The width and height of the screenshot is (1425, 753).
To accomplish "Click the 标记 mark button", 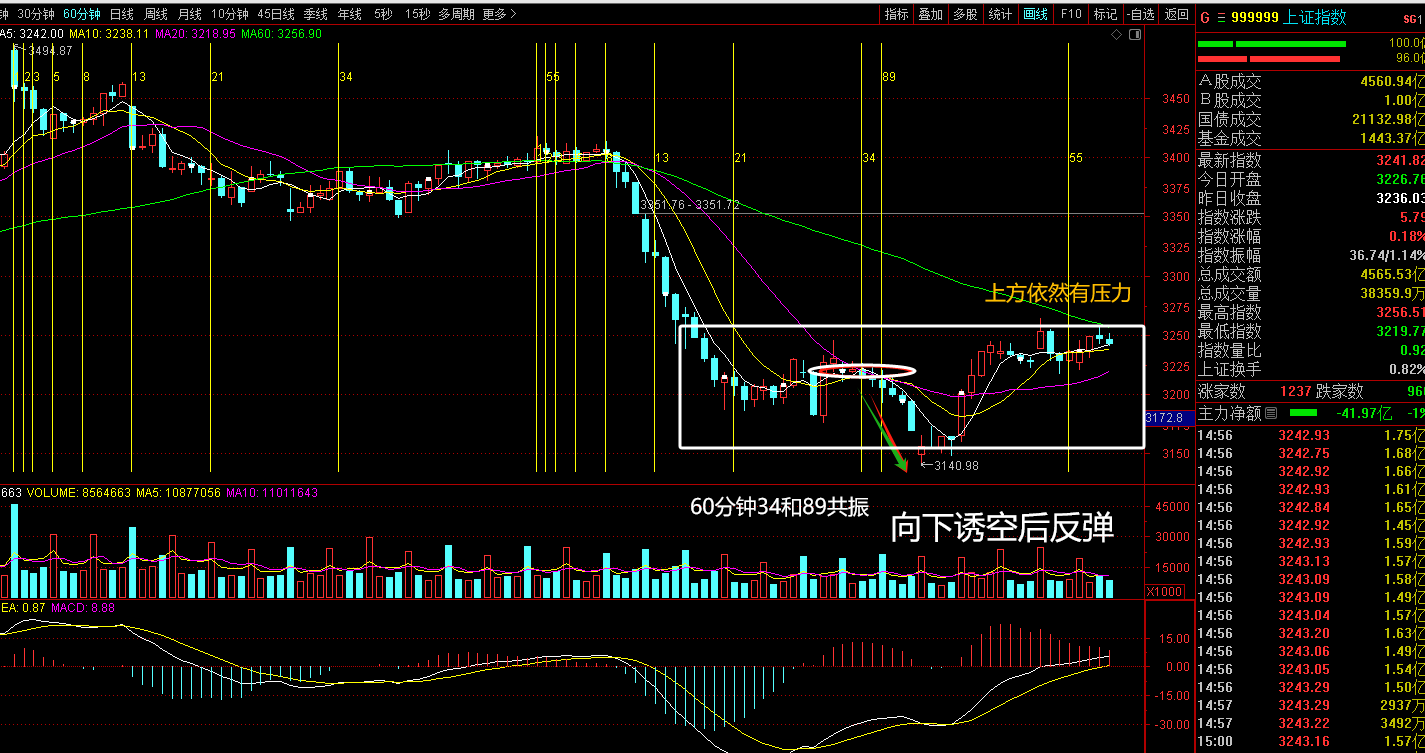I will click(x=1105, y=14).
